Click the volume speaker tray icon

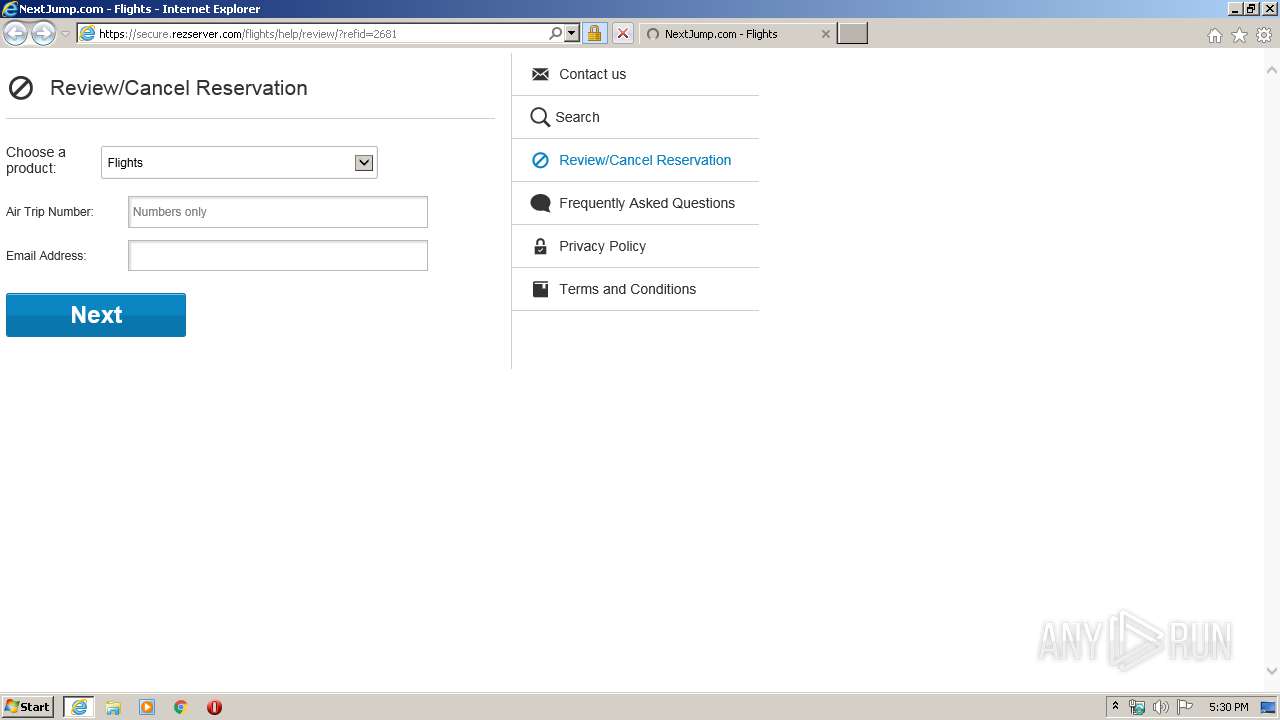(1161, 707)
